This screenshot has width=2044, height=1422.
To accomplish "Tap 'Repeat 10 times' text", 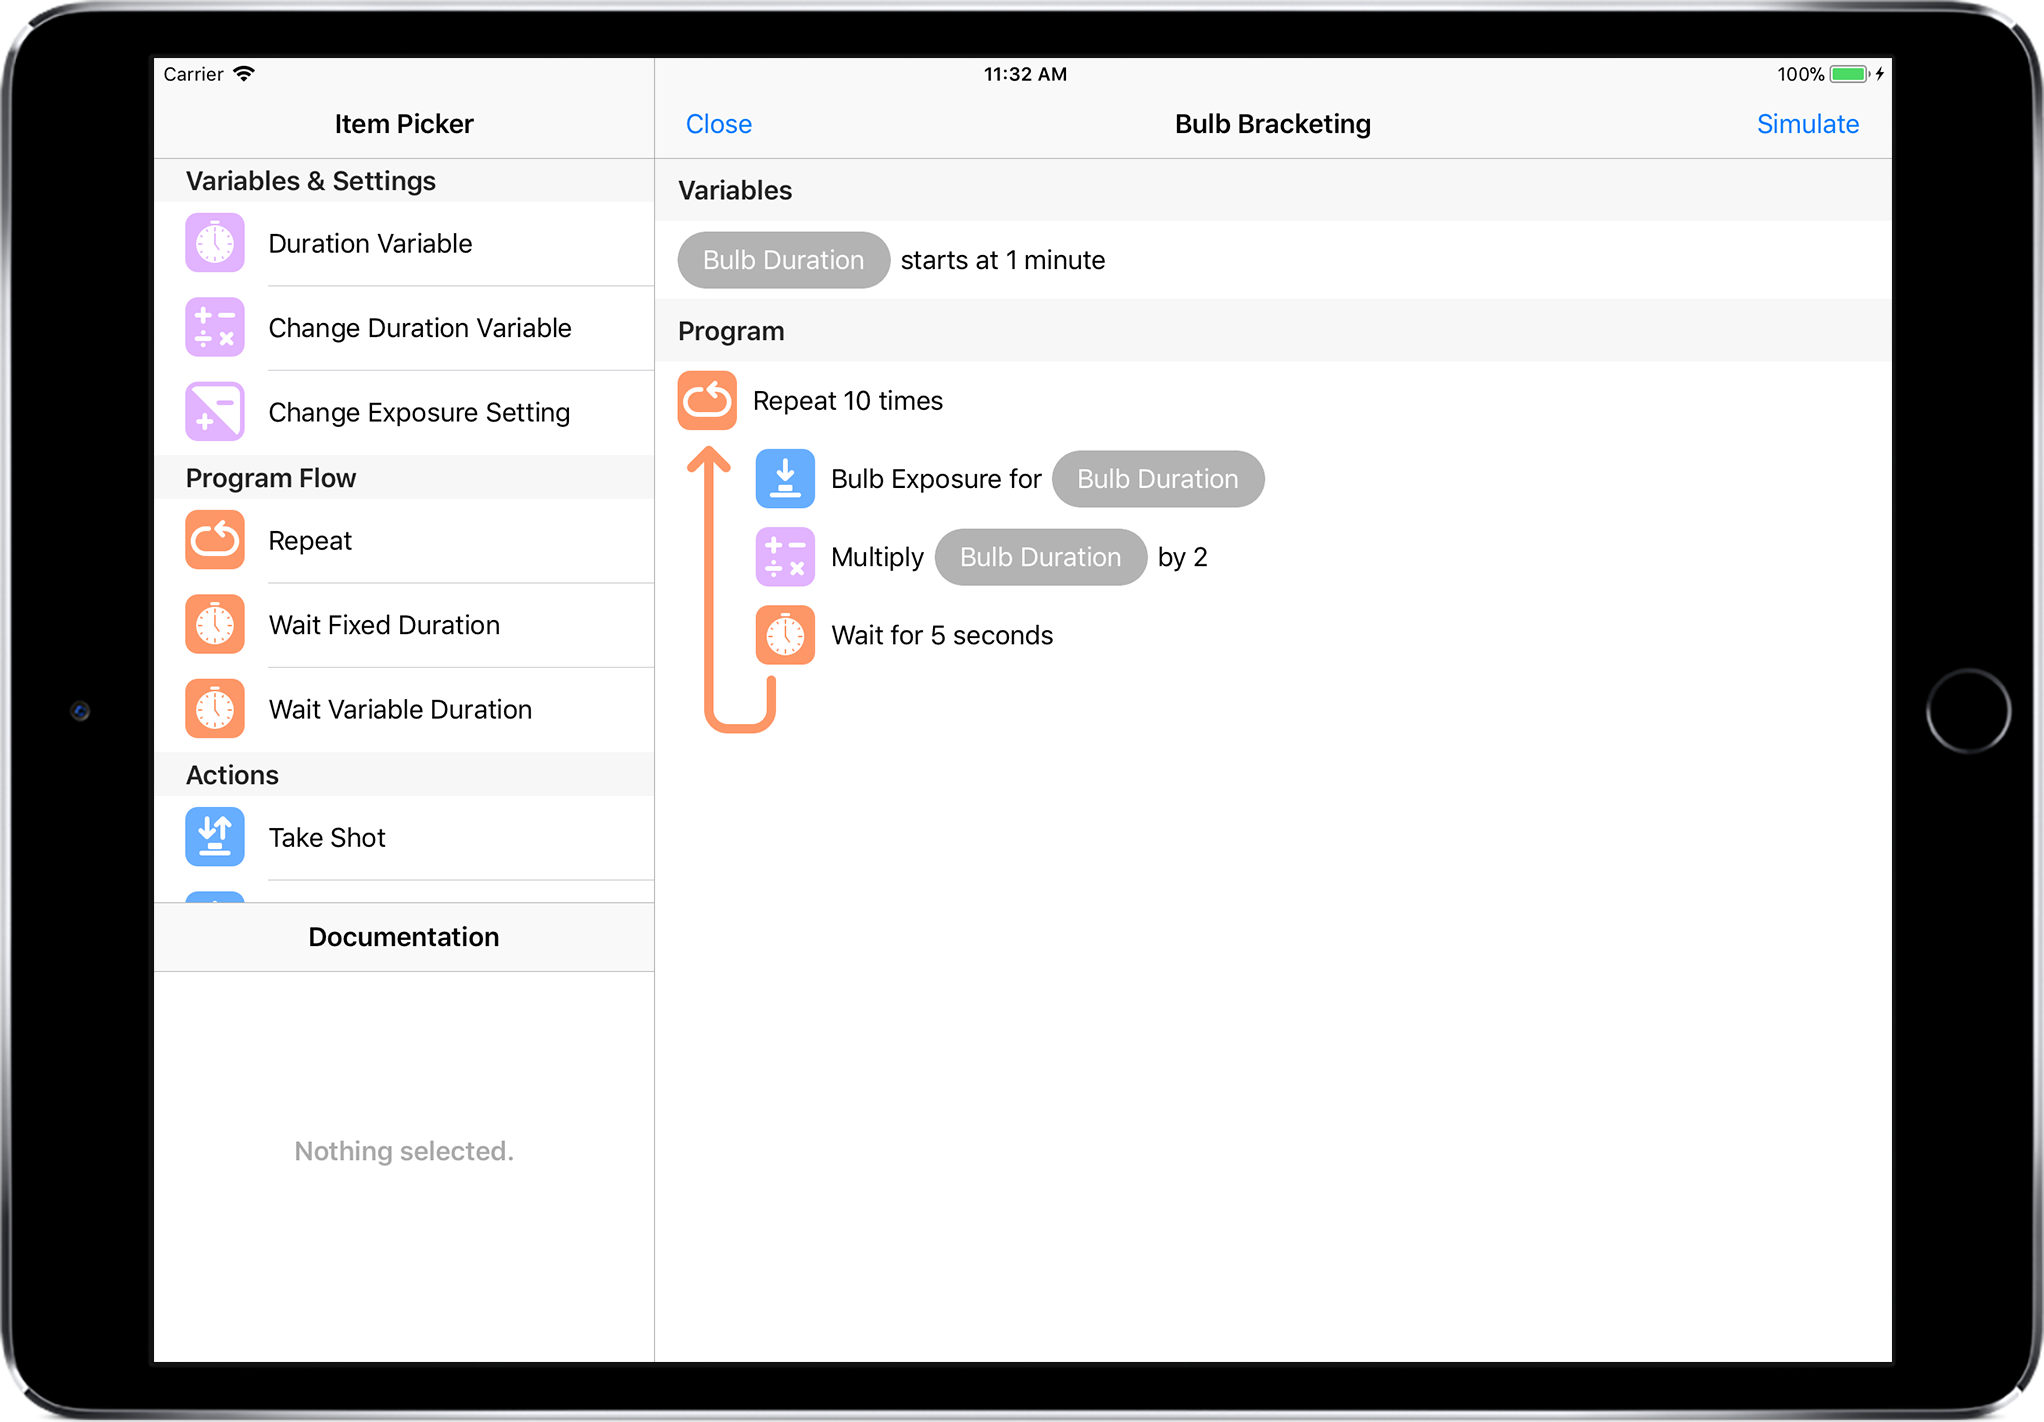I will (848, 401).
